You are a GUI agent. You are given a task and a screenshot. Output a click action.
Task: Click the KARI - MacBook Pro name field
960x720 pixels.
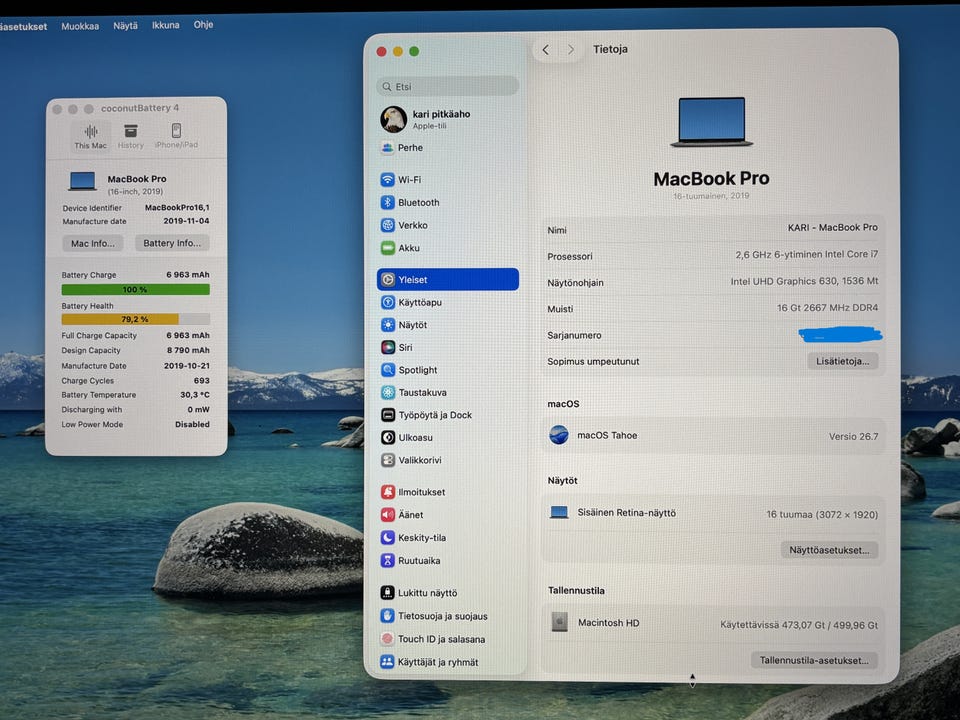tap(832, 227)
